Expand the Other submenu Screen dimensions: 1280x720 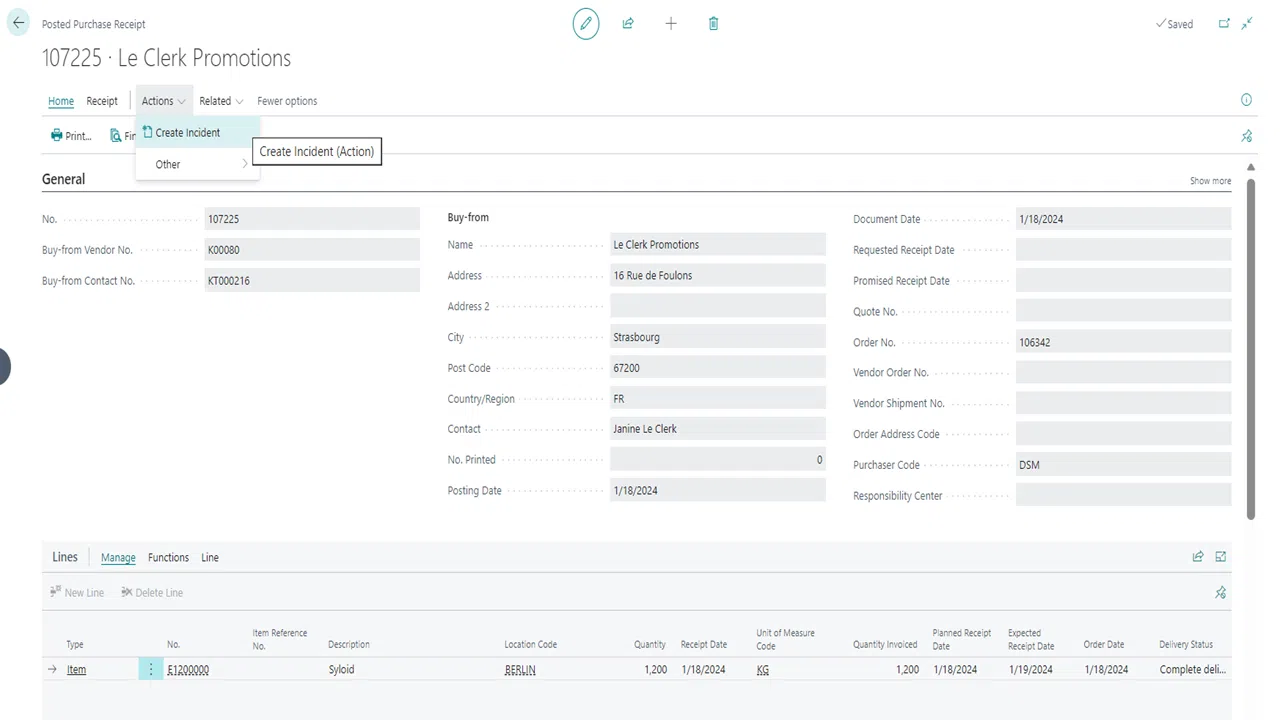click(x=197, y=164)
